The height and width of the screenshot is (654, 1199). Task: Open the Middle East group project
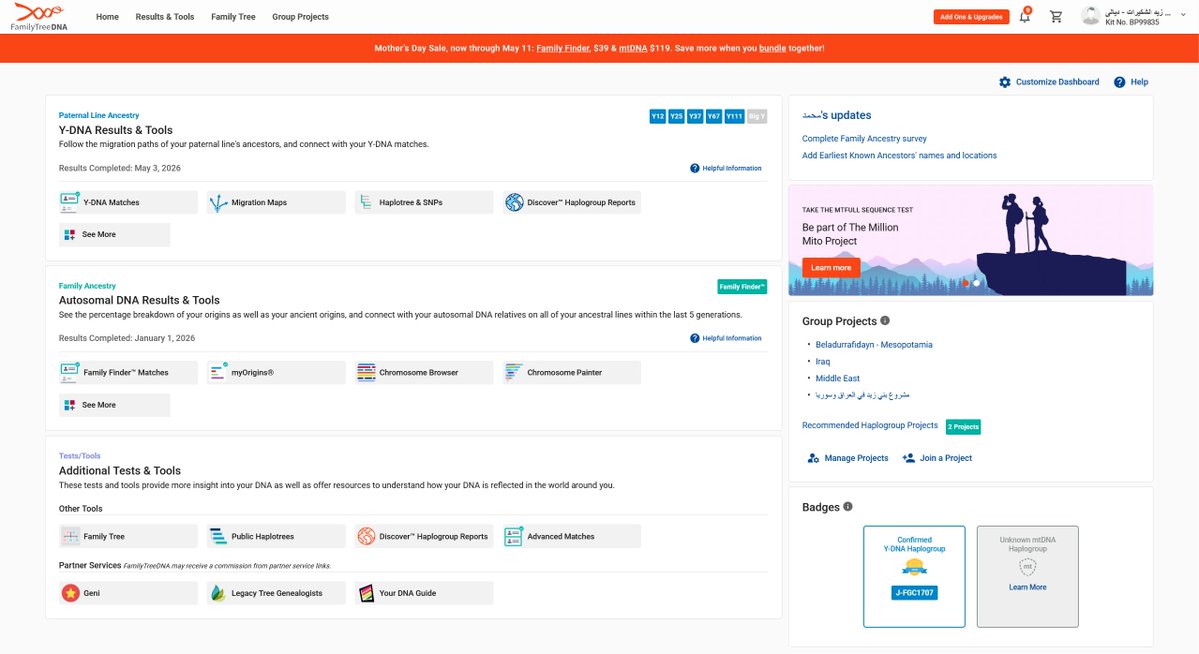(x=837, y=379)
